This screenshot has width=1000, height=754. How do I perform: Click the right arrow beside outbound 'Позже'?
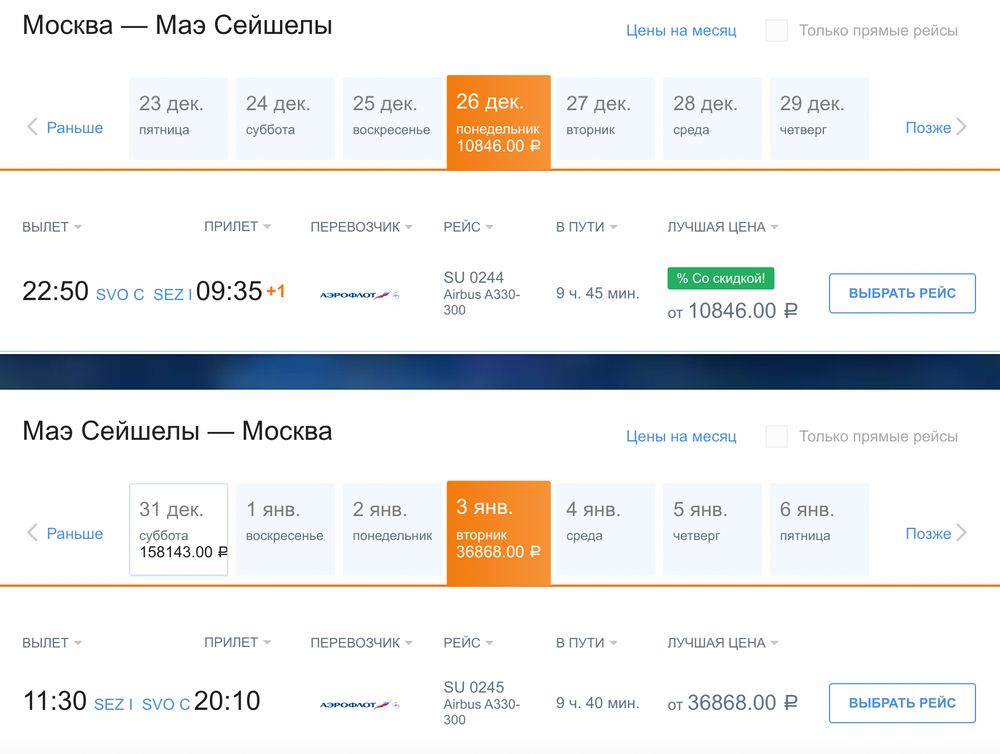[x=962, y=127]
